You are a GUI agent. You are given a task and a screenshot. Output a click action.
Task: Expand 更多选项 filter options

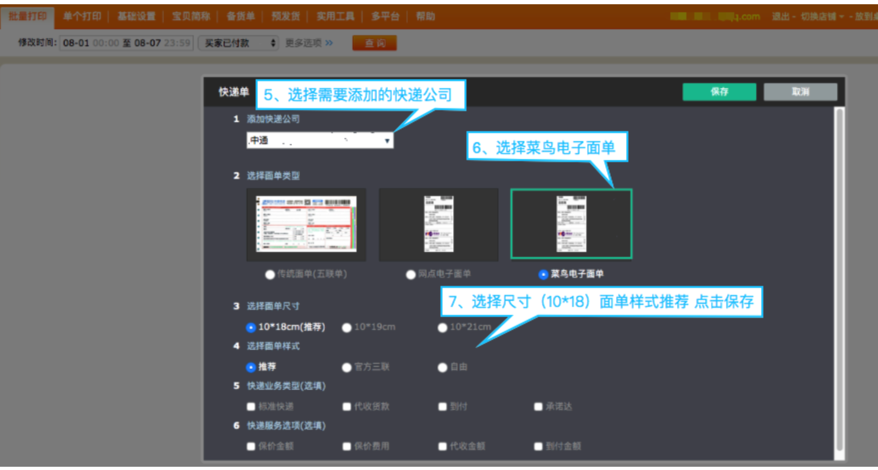click(x=309, y=43)
